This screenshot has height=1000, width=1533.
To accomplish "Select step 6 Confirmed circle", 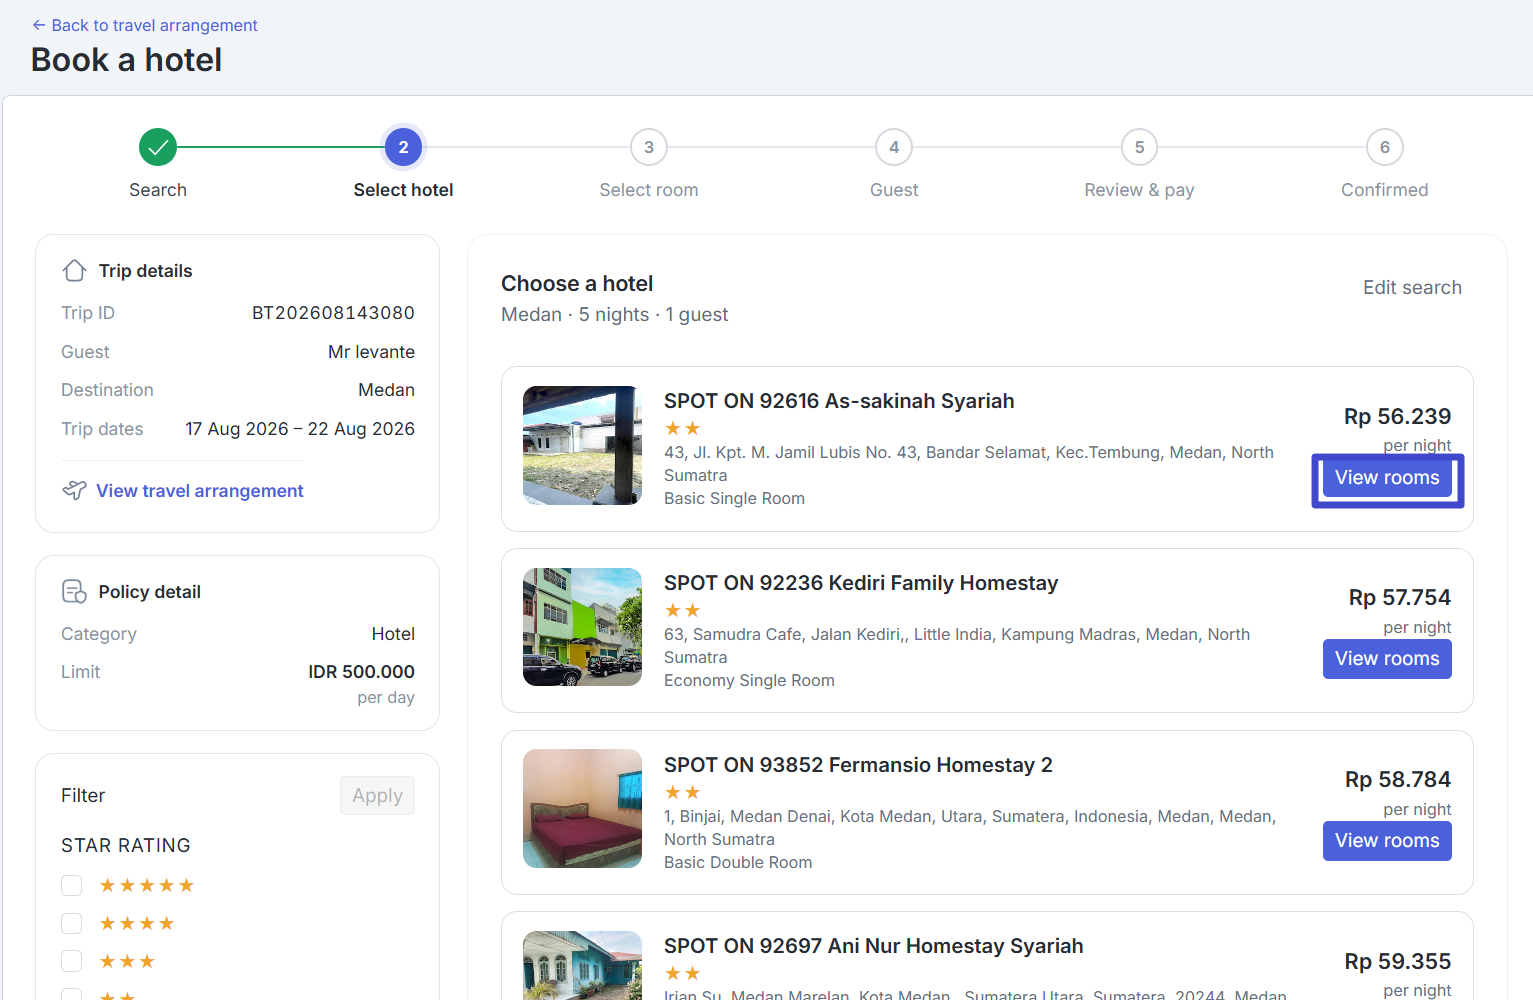I will (1384, 147).
